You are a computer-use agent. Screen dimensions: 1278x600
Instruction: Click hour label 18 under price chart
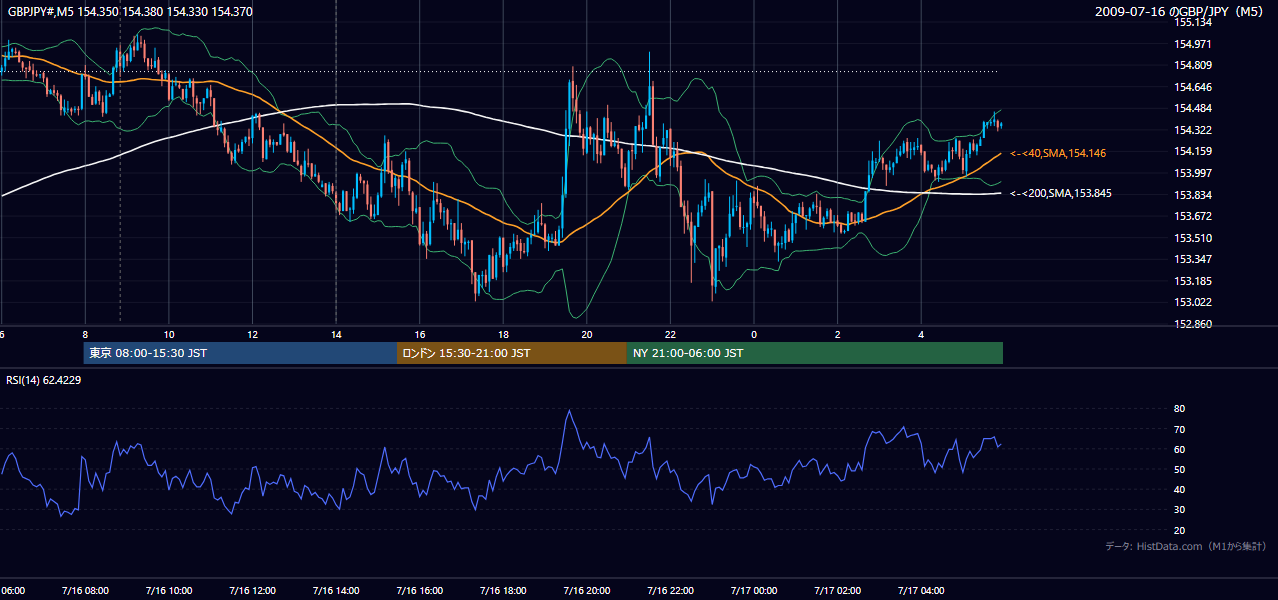click(504, 335)
